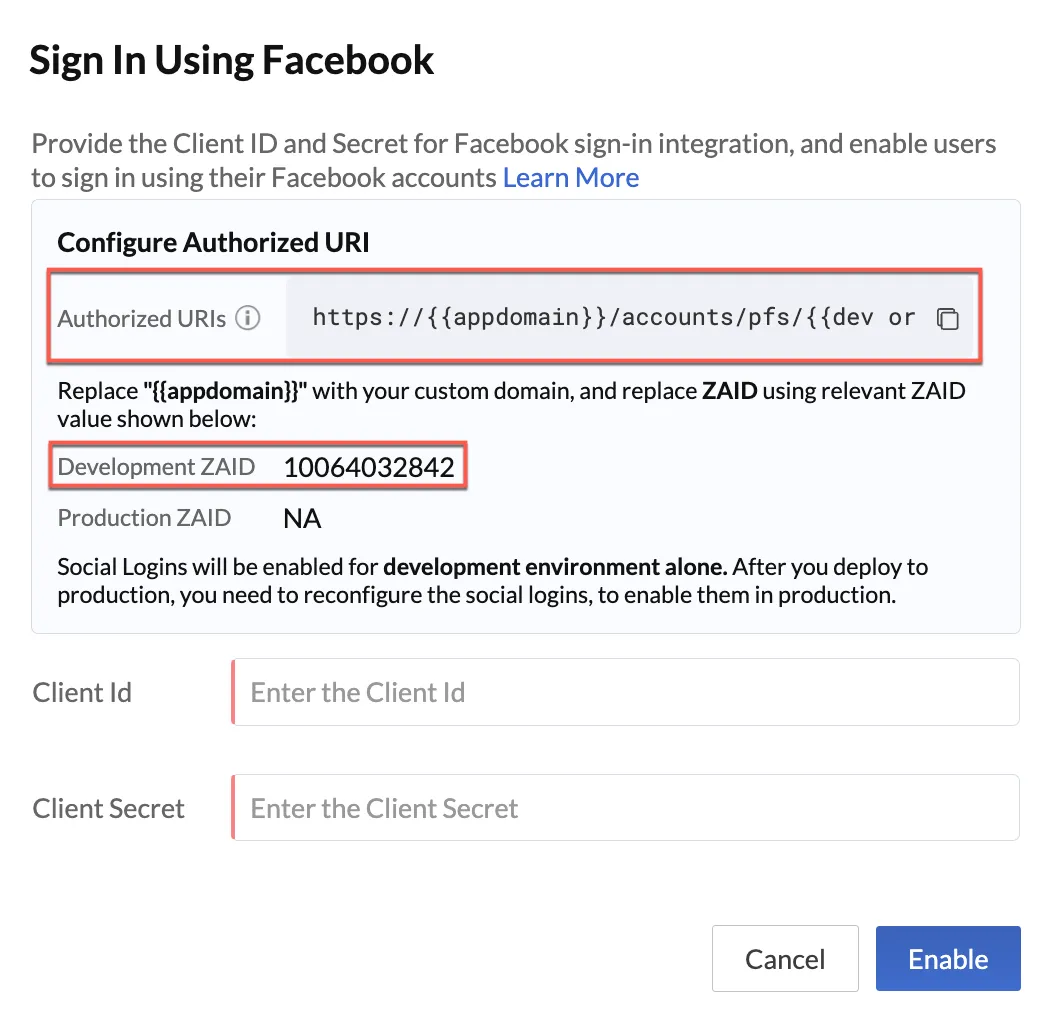Click the Configure Authorized URI heading
This screenshot has height=1024, width=1052.
click(x=213, y=242)
